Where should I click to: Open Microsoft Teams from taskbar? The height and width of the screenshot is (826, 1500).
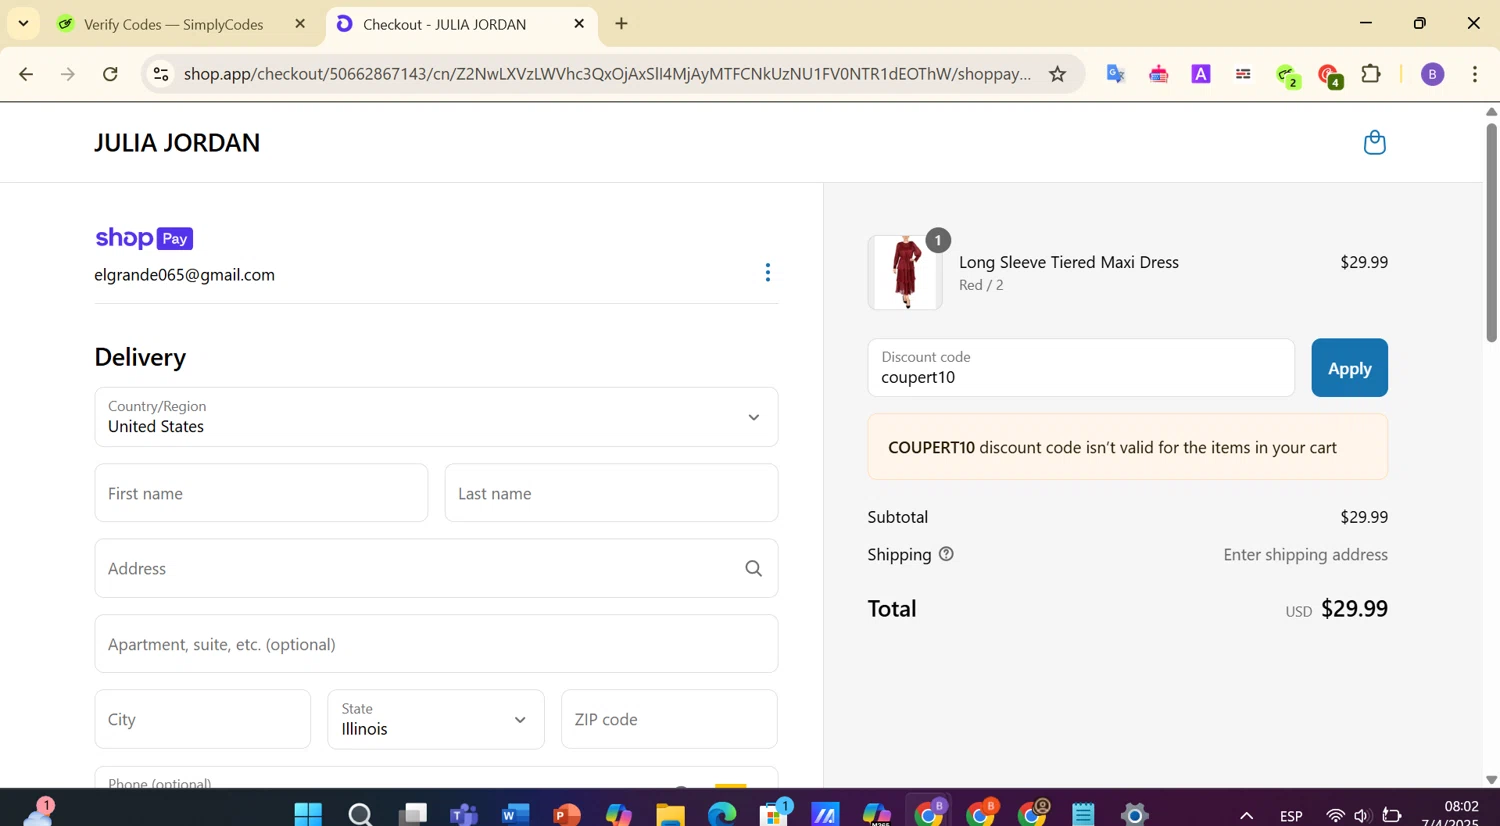(x=463, y=814)
